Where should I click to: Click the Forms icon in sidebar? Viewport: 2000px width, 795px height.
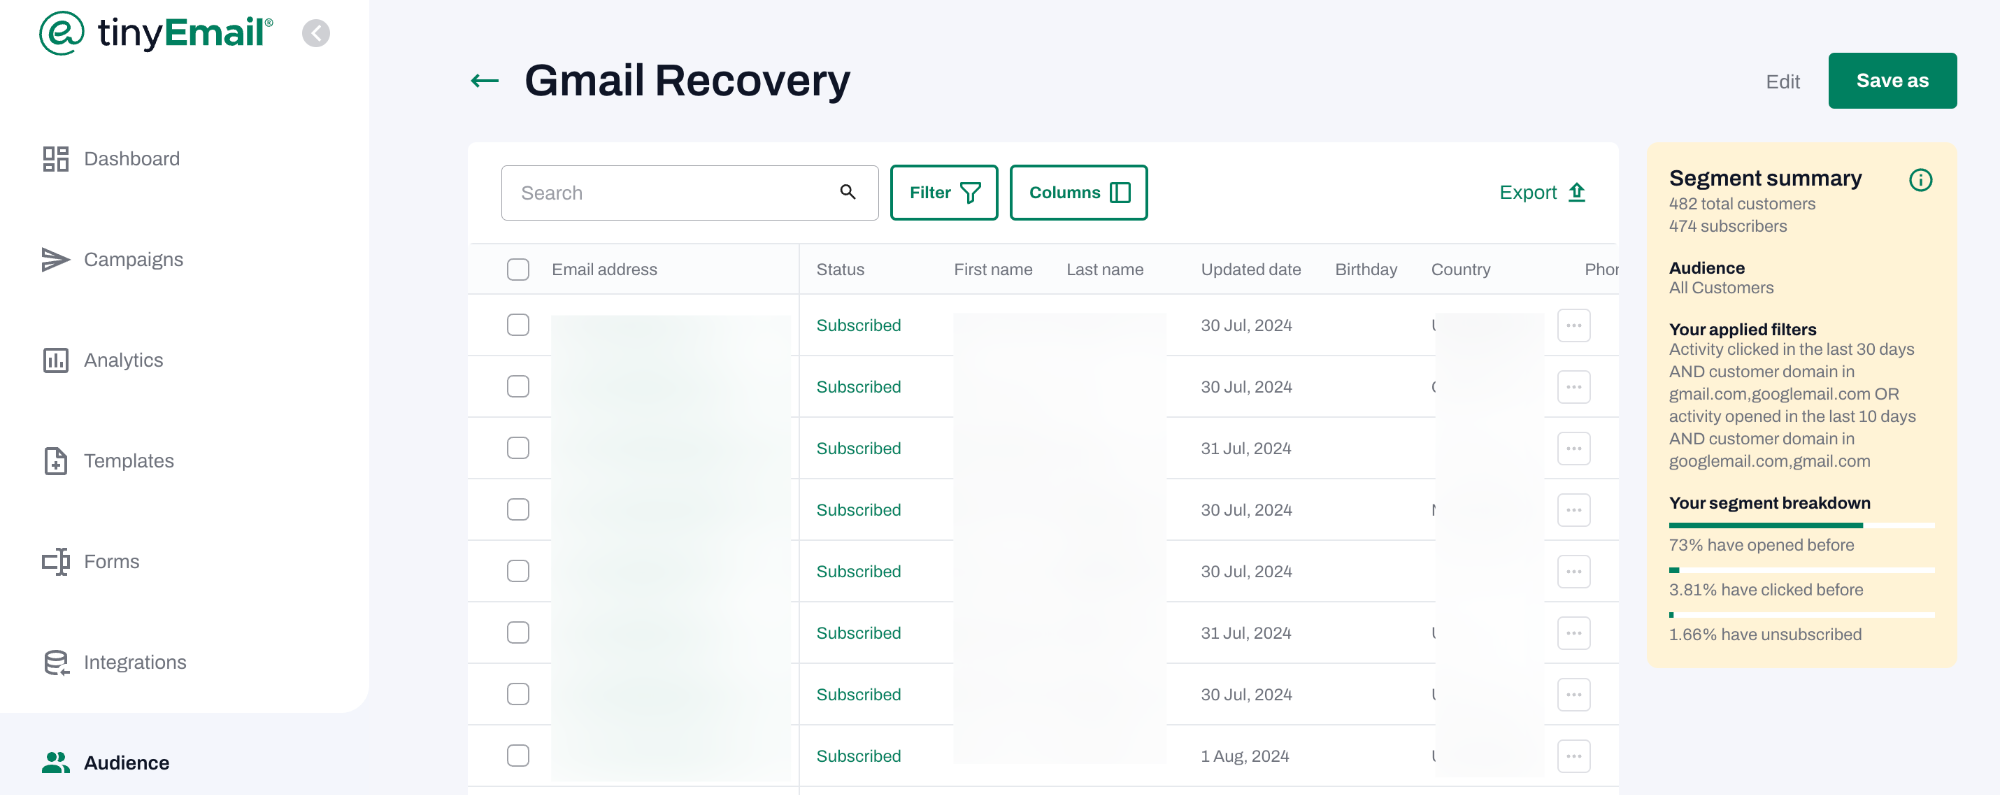pos(56,562)
